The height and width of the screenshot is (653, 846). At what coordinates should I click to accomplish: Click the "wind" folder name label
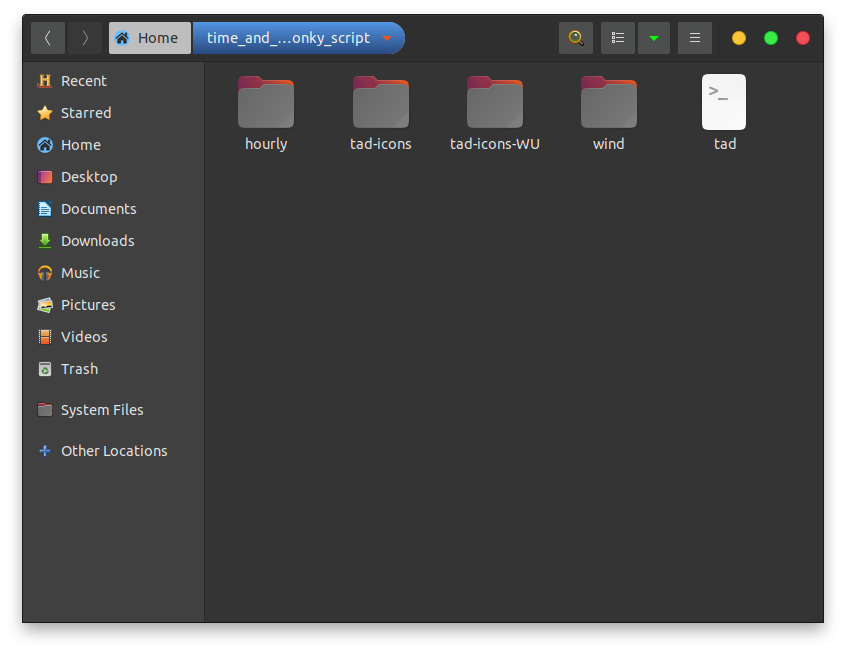coord(609,144)
